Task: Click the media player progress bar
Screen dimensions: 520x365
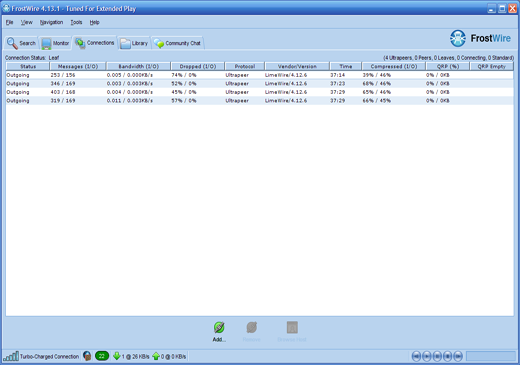Action: click(491, 356)
